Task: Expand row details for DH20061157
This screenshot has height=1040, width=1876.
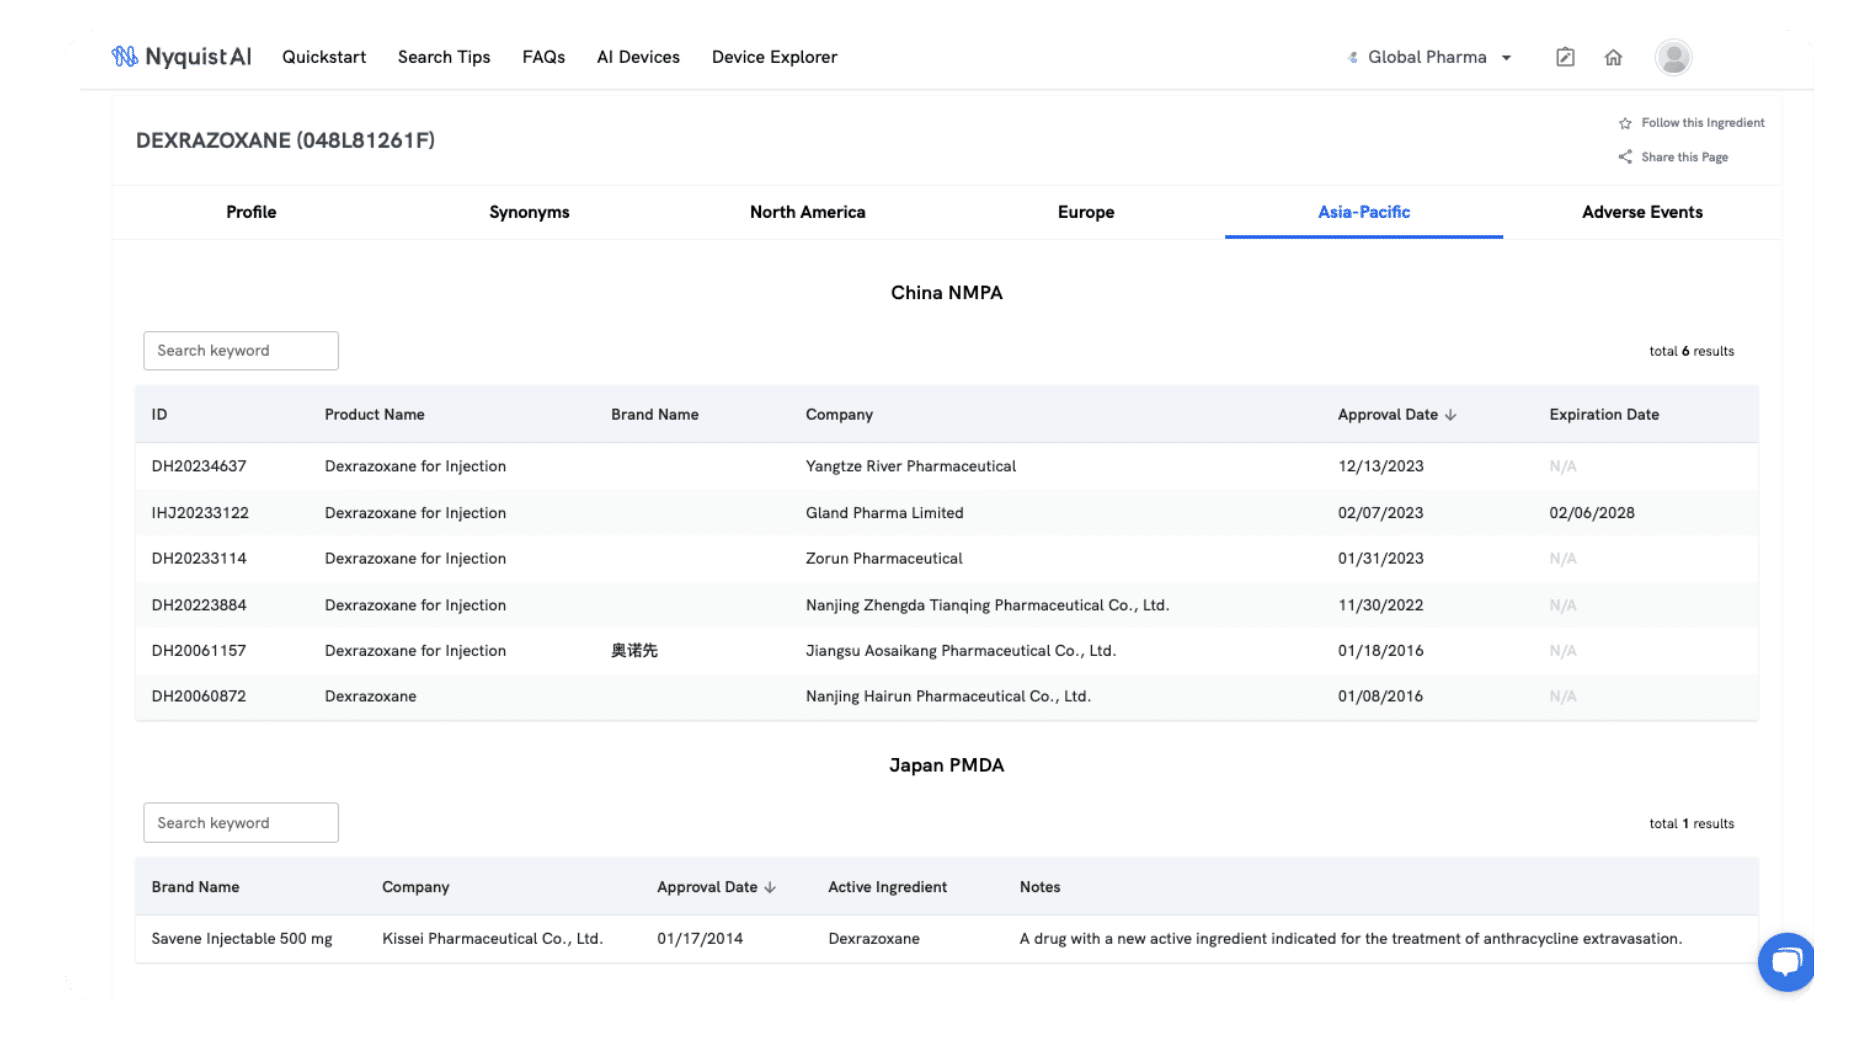Action: click(x=198, y=650)
